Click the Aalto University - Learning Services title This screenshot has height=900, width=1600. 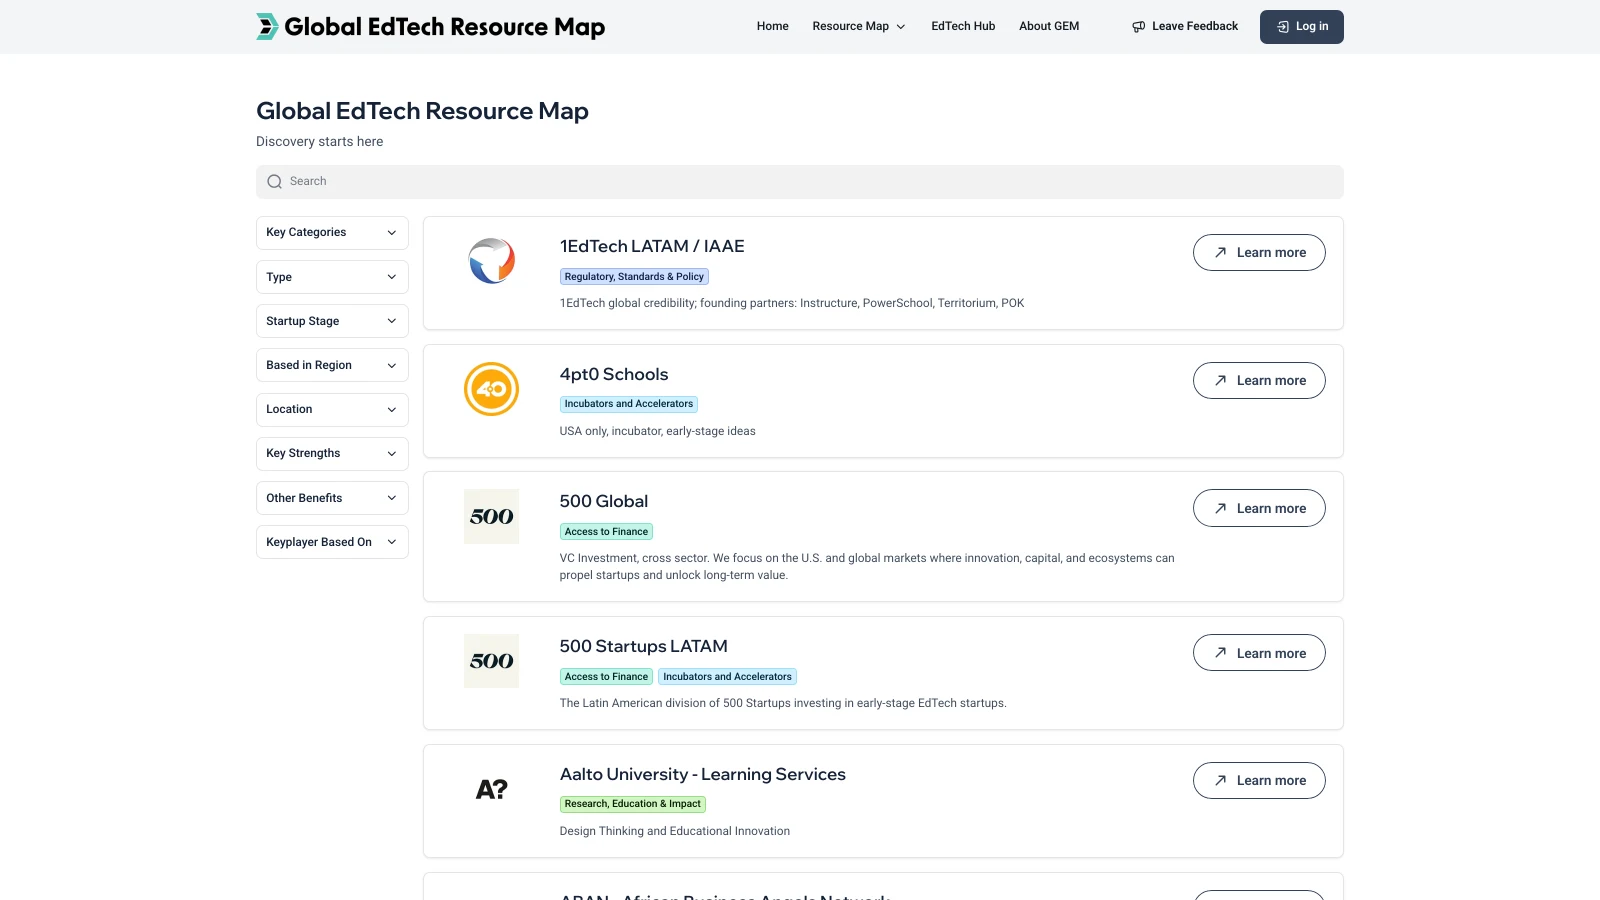(x=703, y=774)
